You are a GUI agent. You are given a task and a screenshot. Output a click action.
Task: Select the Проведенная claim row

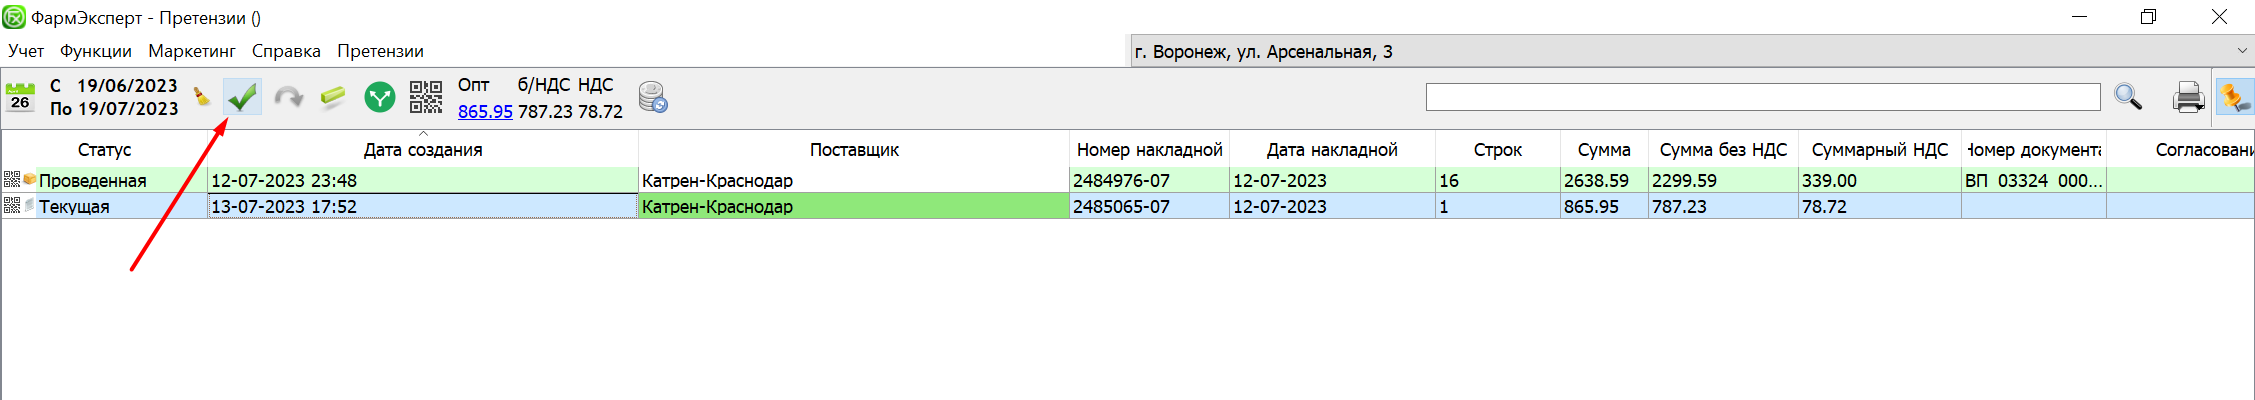92,181
